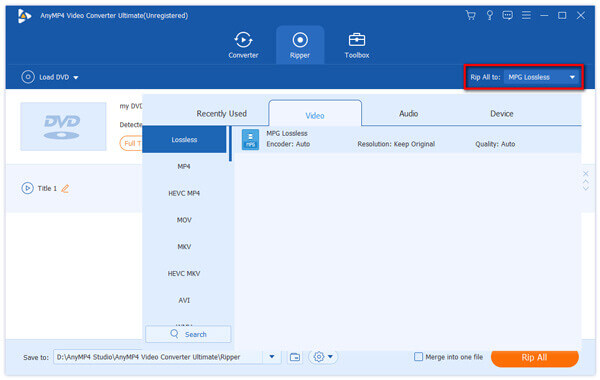The image size is (600, 380).
Task: Click the Rip All button
Action: (535, 358)
